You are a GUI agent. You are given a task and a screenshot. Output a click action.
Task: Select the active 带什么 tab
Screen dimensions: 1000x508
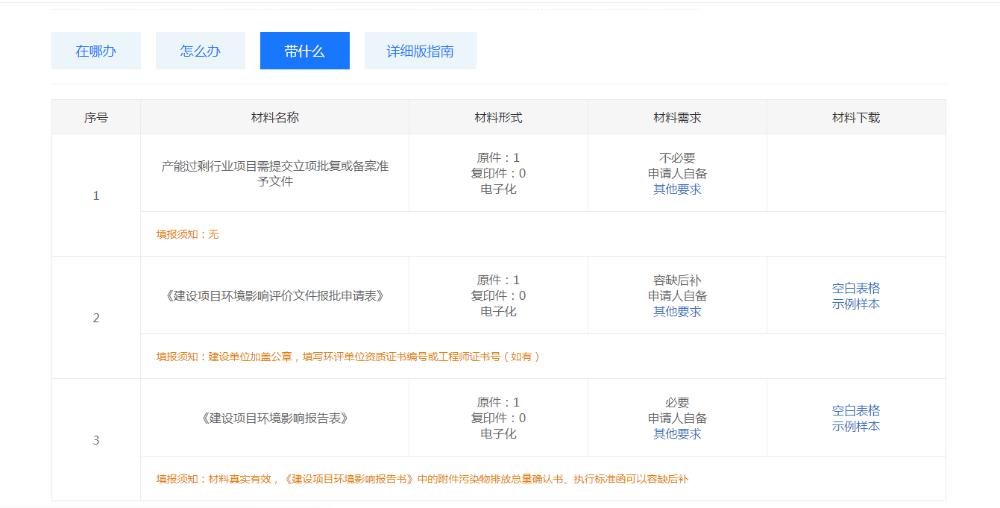(x=304, y=51)
